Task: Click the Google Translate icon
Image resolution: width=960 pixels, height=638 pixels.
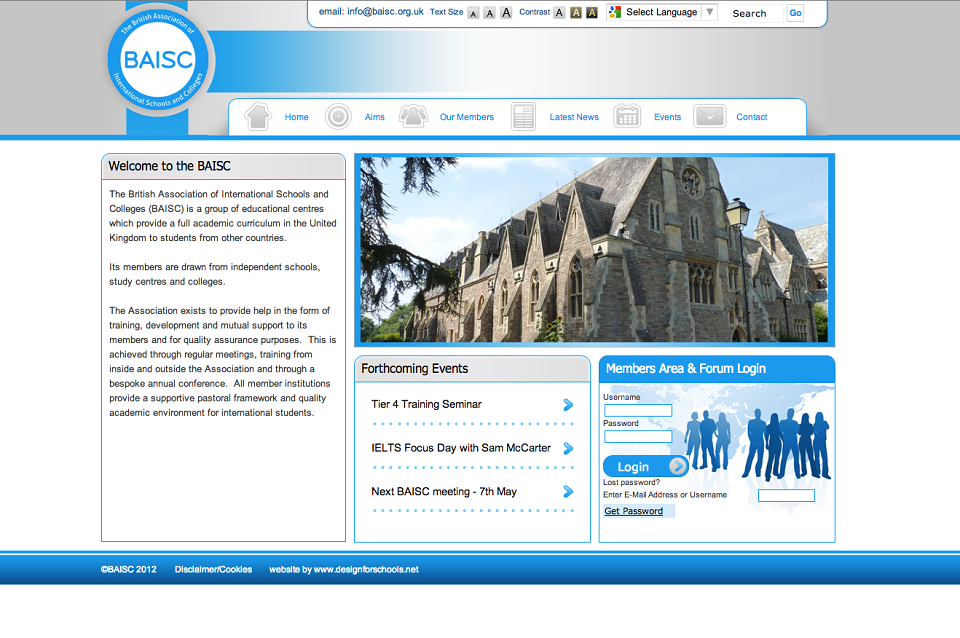Action: [x=615, y=12]
